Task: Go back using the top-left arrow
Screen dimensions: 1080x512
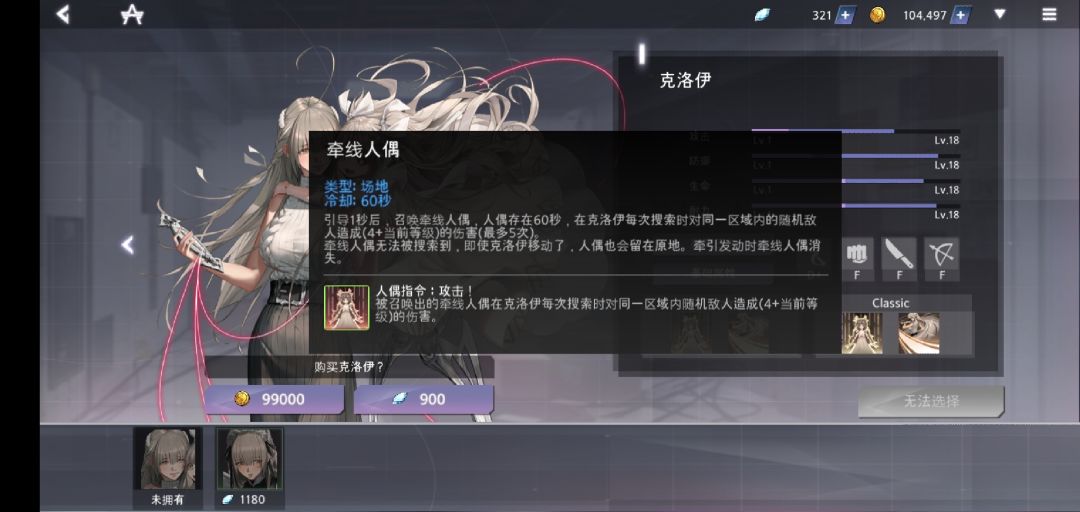Action: 63,14
